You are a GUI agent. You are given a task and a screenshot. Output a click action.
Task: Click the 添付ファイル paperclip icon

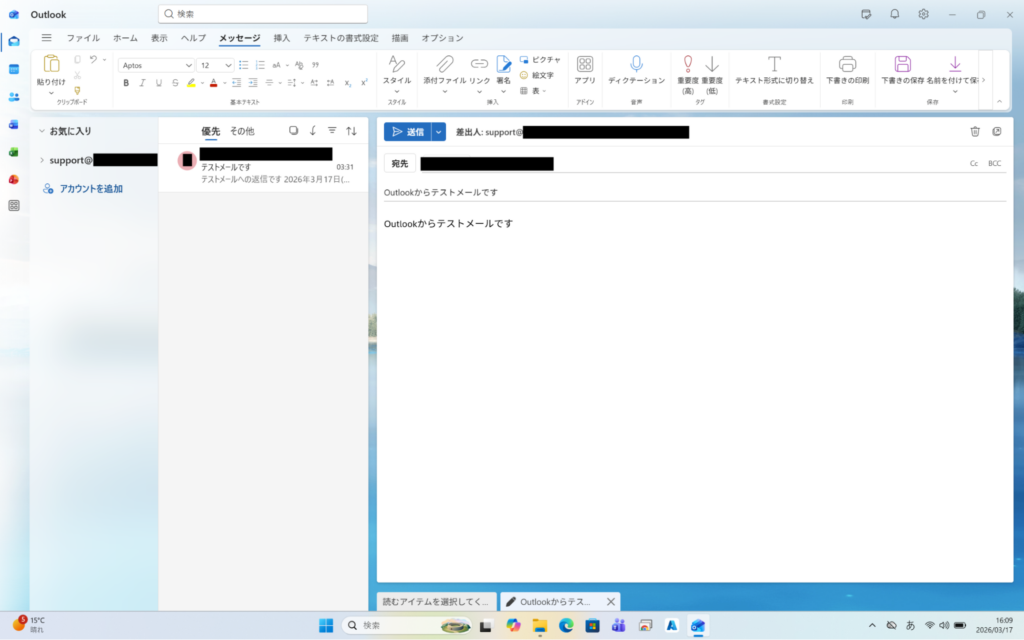pyautogui.click(x=444, y=64)
